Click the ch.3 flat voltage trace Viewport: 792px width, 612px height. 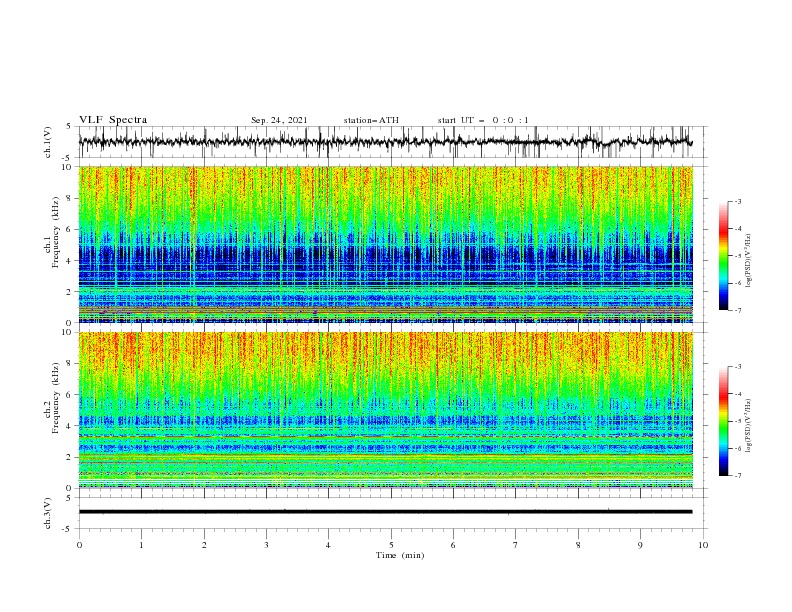click(x=385, y=512)
